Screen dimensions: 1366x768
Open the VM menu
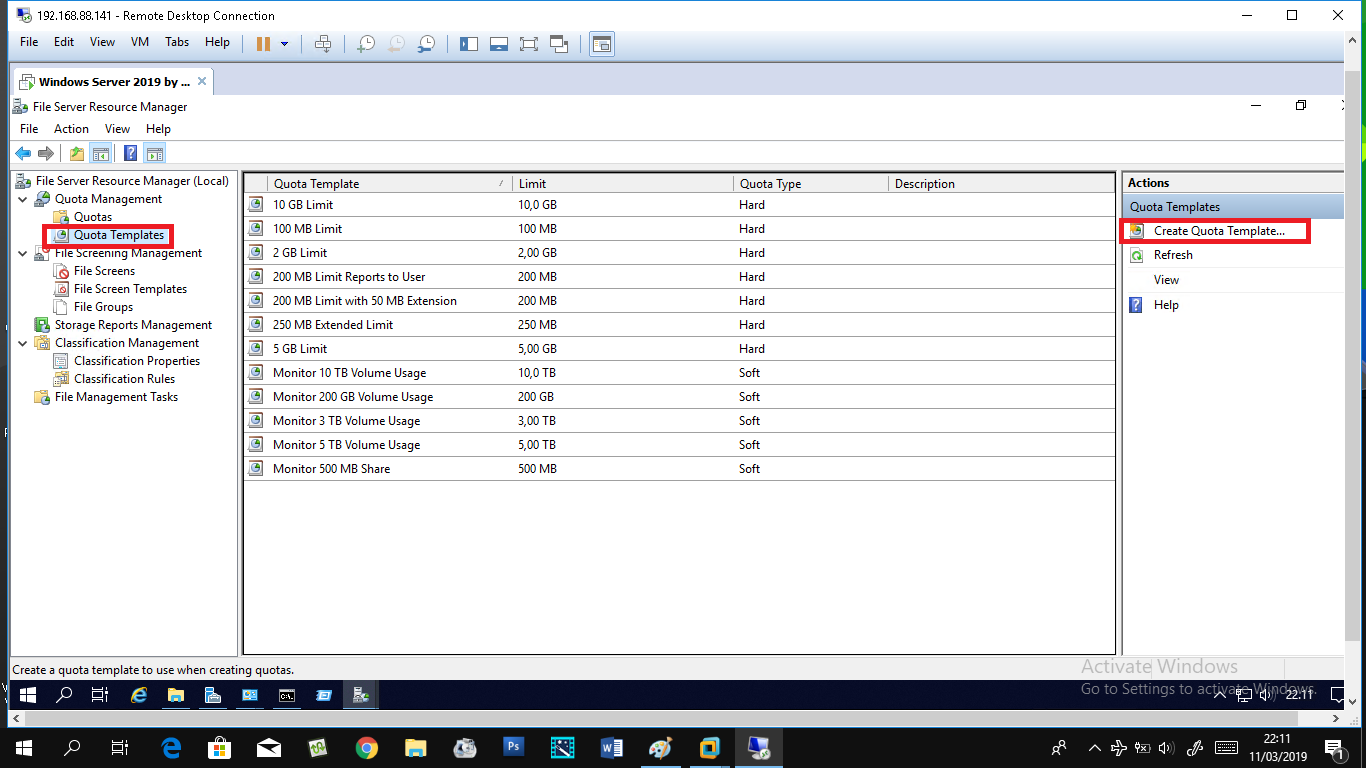[x=140, y=42]
